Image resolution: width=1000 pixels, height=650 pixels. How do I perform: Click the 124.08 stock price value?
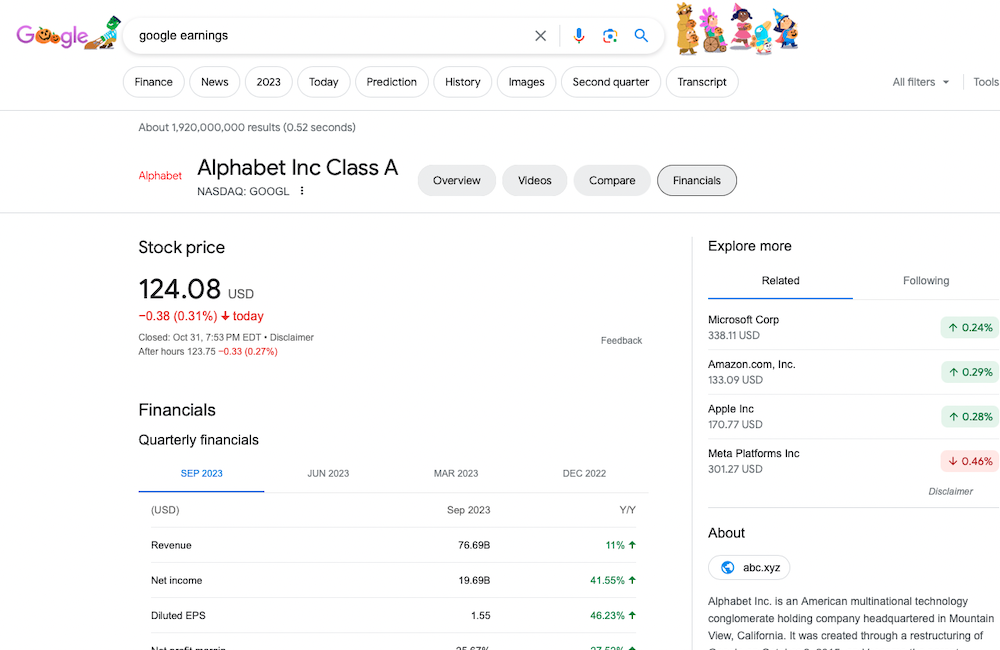tap(180, 289)
